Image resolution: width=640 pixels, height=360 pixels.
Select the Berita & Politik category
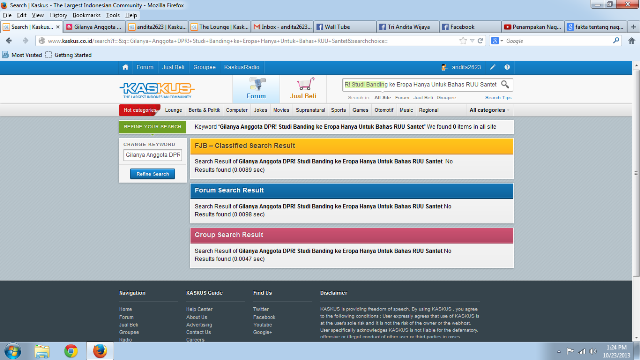204,110
